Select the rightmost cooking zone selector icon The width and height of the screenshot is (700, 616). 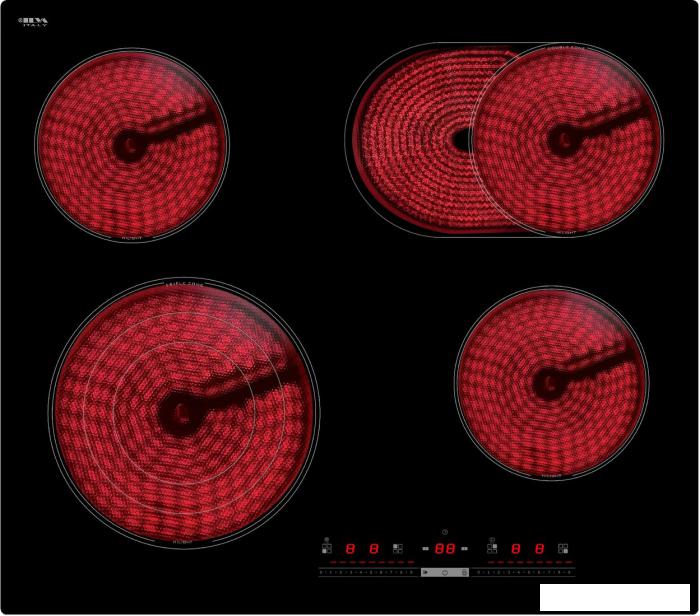(563, 549)
